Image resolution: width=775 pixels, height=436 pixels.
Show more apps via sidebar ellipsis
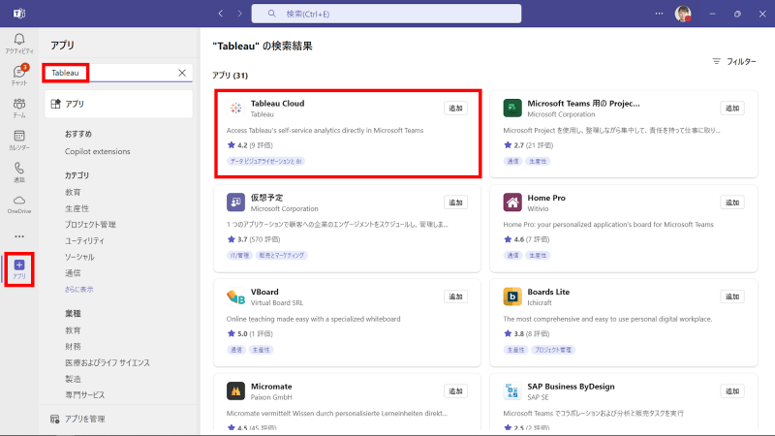tap(19, 236)
